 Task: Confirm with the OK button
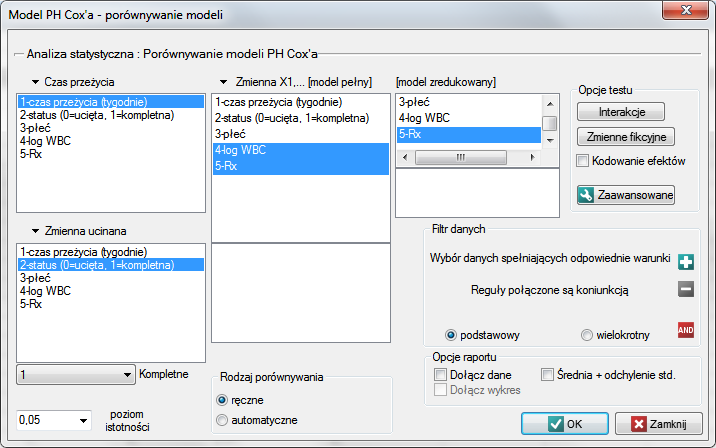565,423
